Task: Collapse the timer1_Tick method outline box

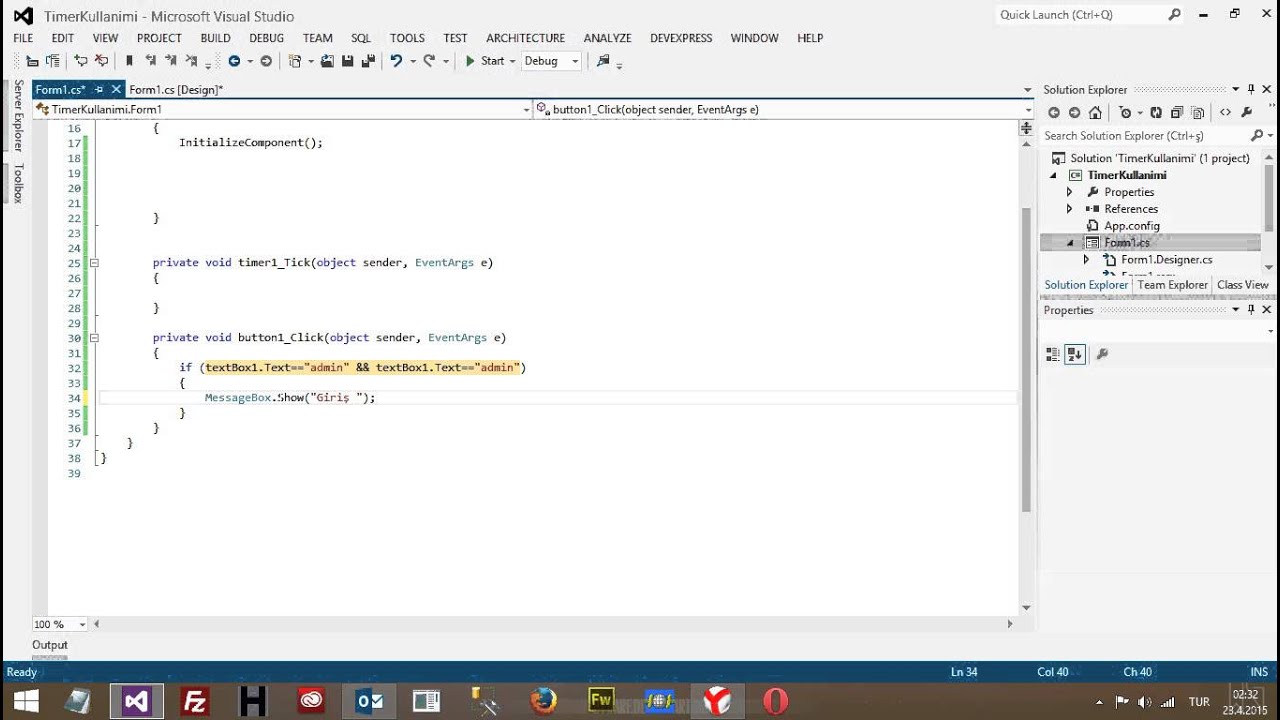Action: pyautogui.click(x=94, y=263)
